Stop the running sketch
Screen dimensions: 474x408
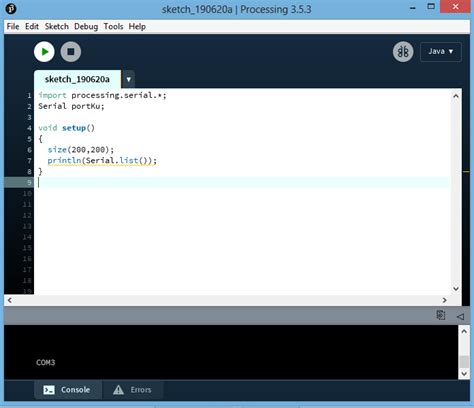point(71,52)
